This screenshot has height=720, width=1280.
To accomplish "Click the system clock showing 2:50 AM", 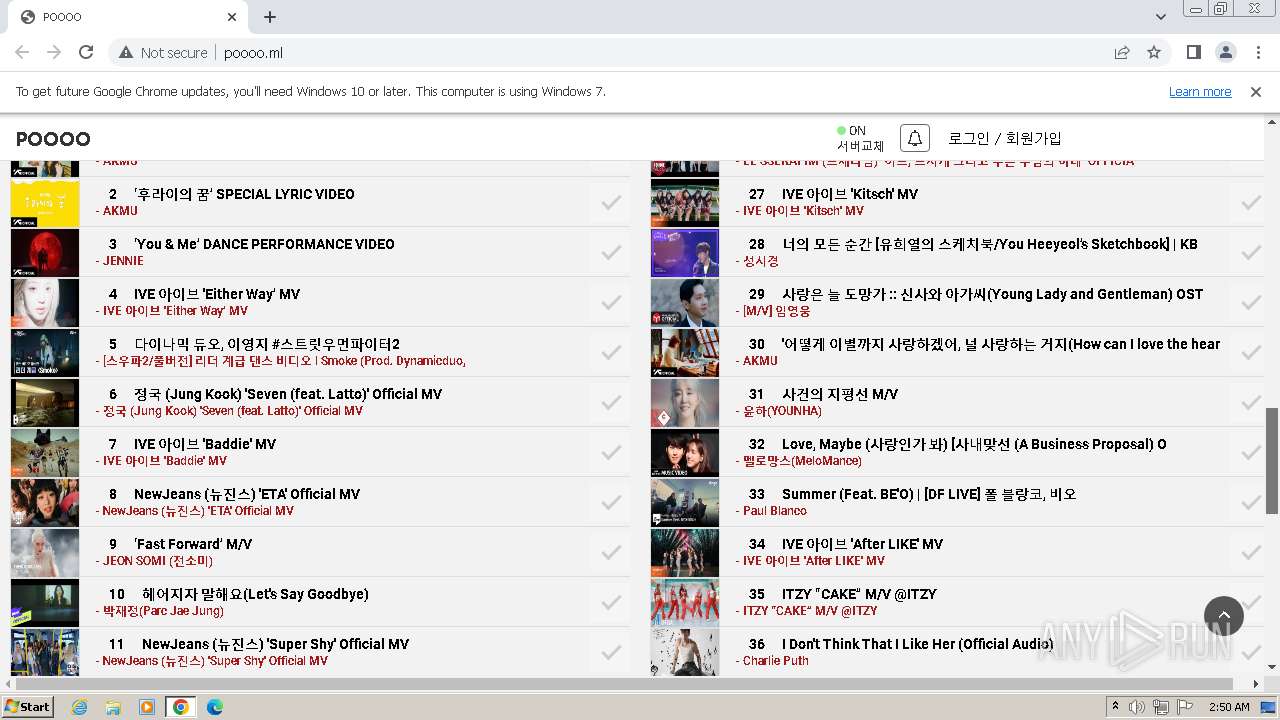I will (1229, 707).
